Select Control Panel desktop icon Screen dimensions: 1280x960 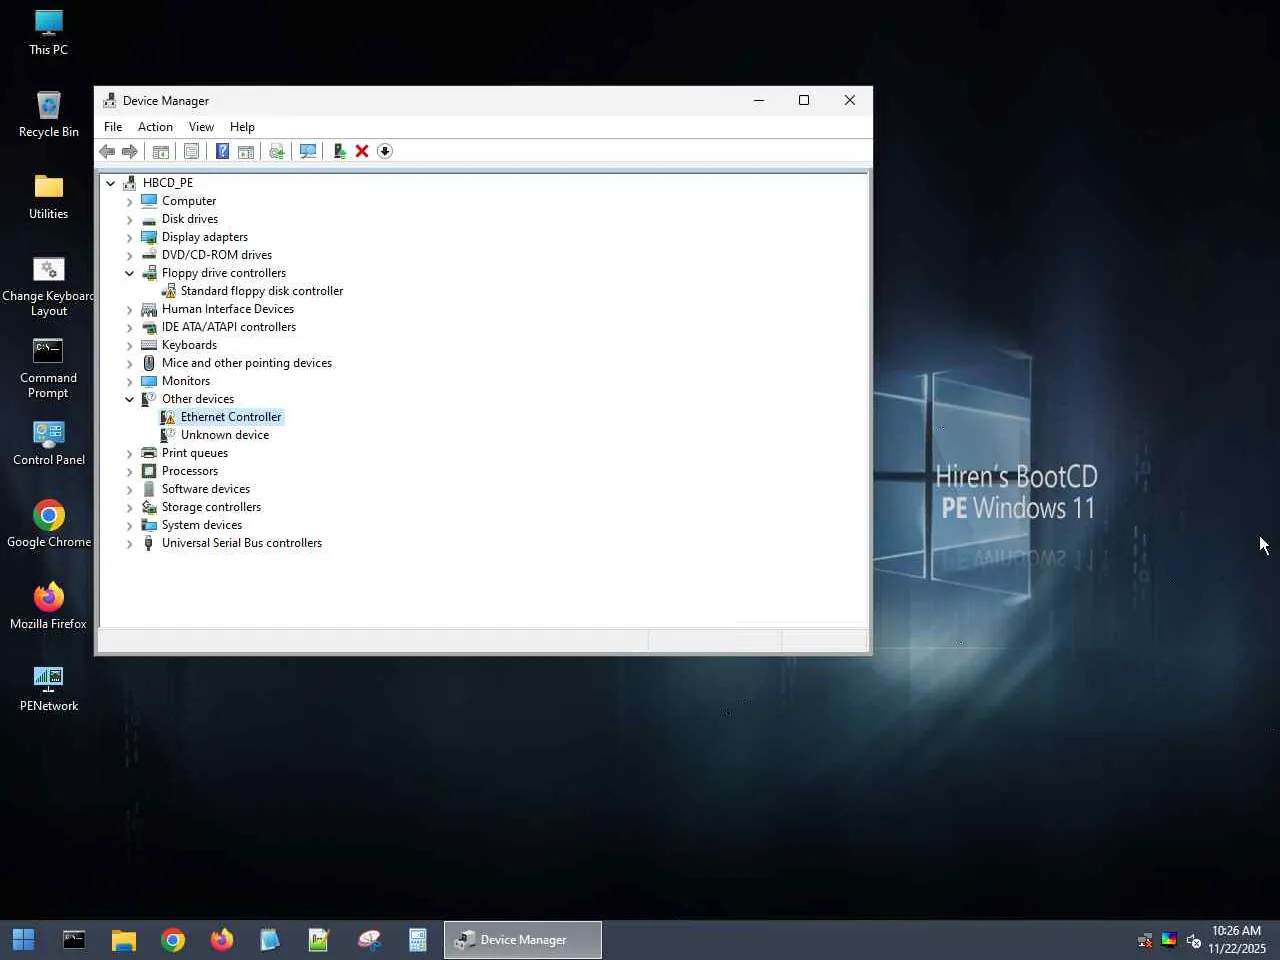48,442
